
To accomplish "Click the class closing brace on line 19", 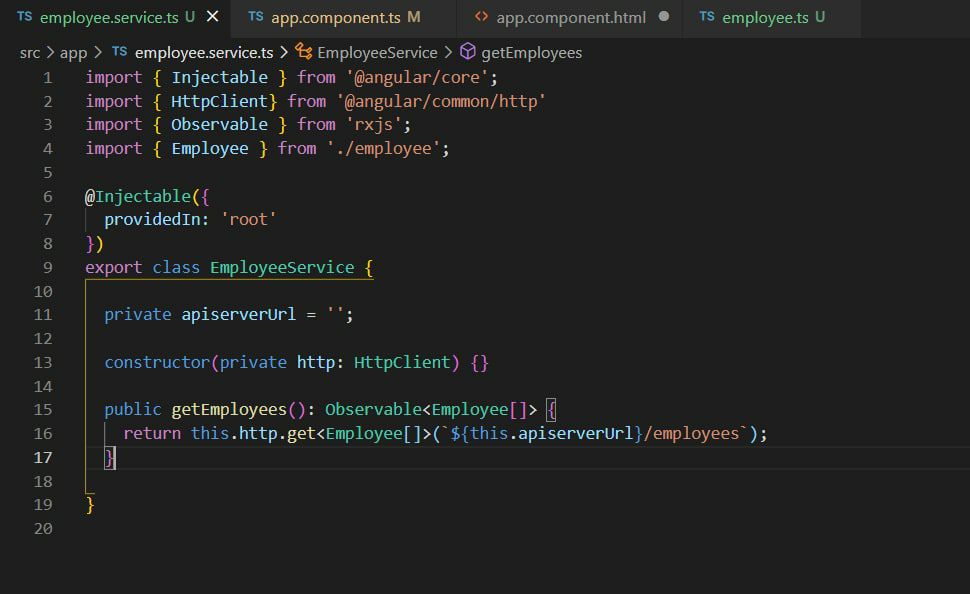I will pyautogui.click(x=90, y=506).
